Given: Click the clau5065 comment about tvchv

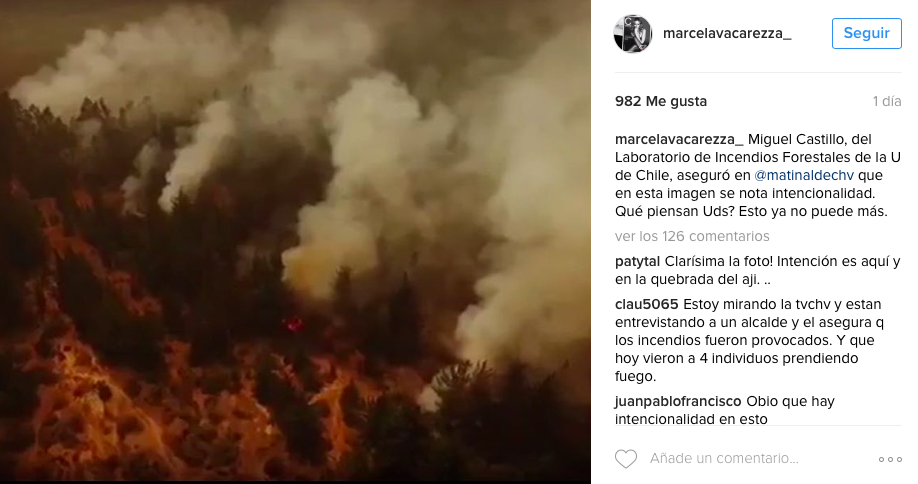Looking at the screenshot, I should click(x=749, y=340).
